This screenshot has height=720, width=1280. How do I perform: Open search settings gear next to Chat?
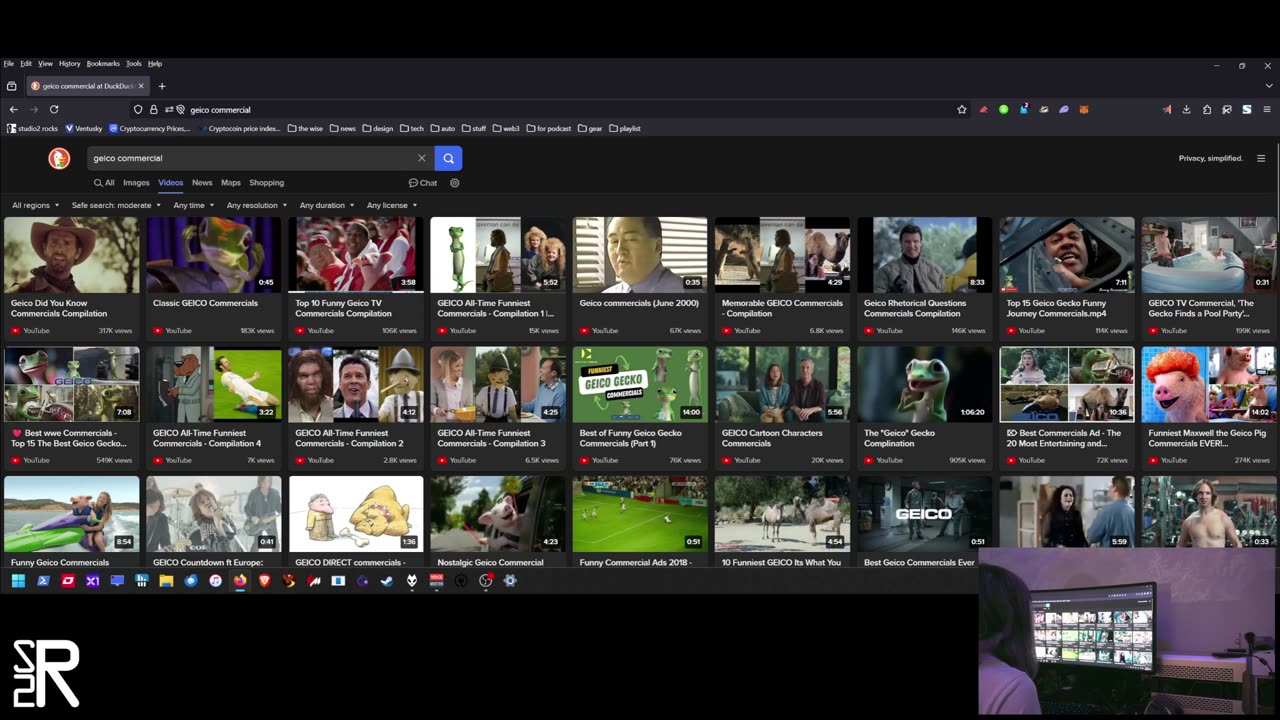coord(455,183)
